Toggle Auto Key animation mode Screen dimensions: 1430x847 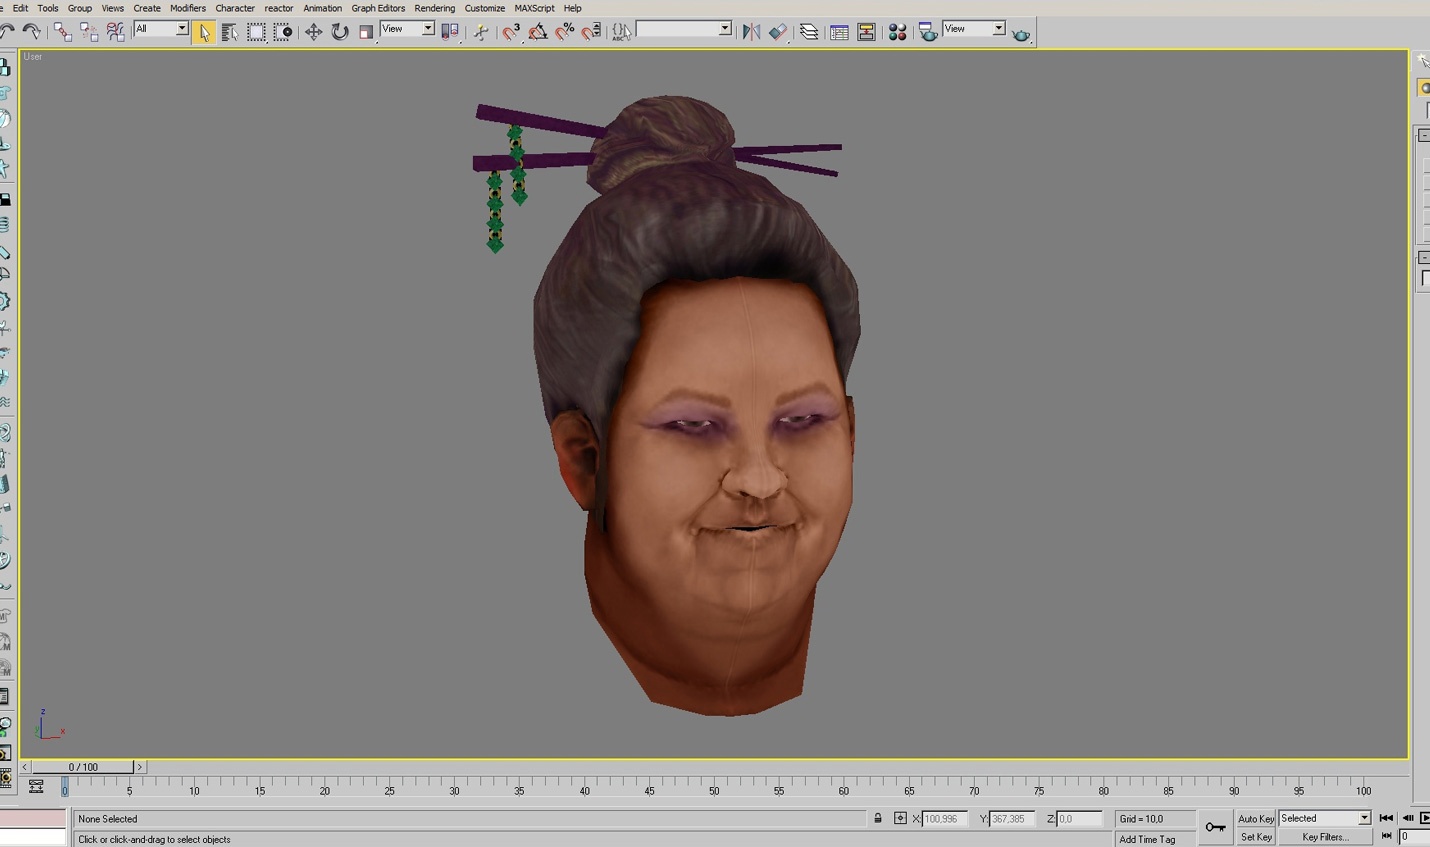1255,819
